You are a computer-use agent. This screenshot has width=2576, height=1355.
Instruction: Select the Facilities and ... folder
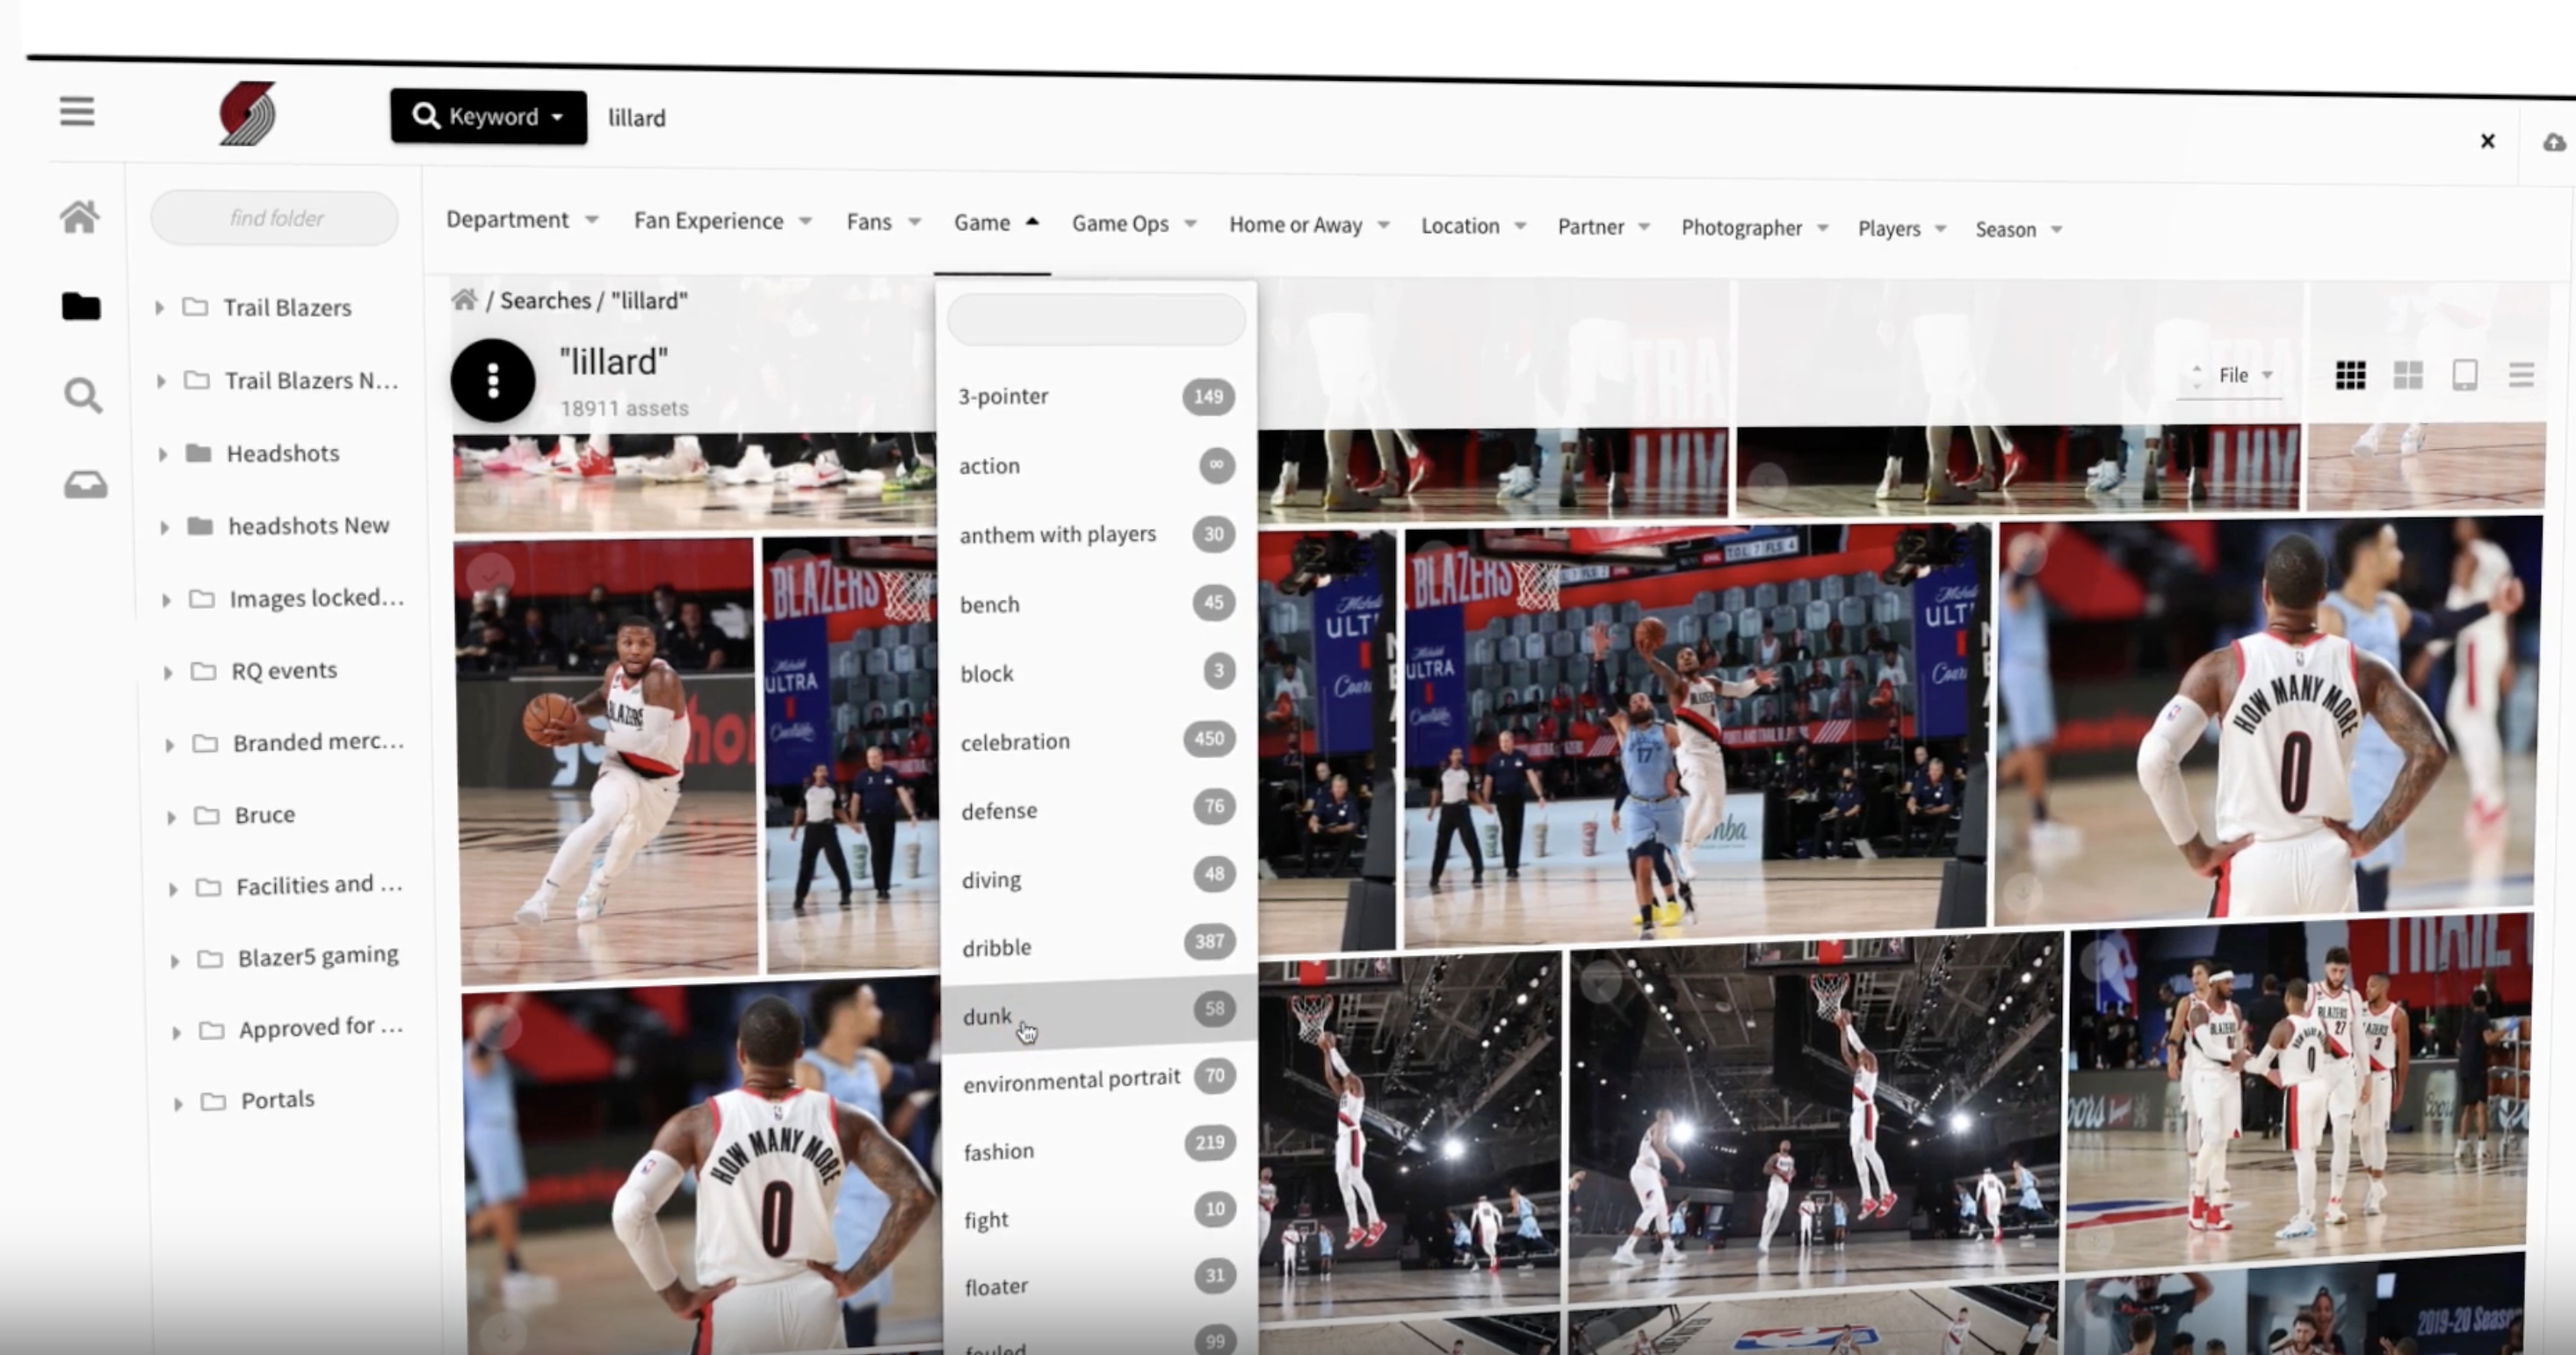[x=300, y=885]
